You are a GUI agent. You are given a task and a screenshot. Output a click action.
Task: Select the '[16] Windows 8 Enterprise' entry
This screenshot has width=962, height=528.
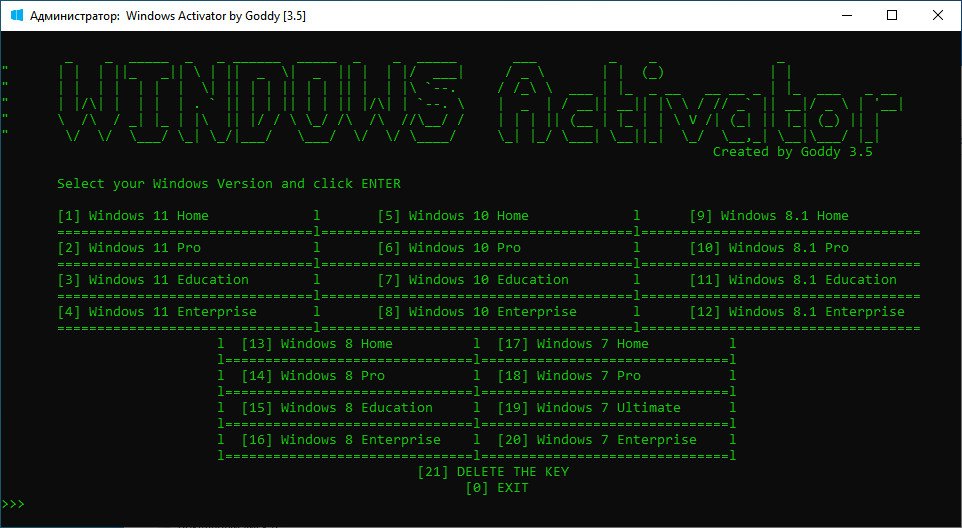coord(341,440)
